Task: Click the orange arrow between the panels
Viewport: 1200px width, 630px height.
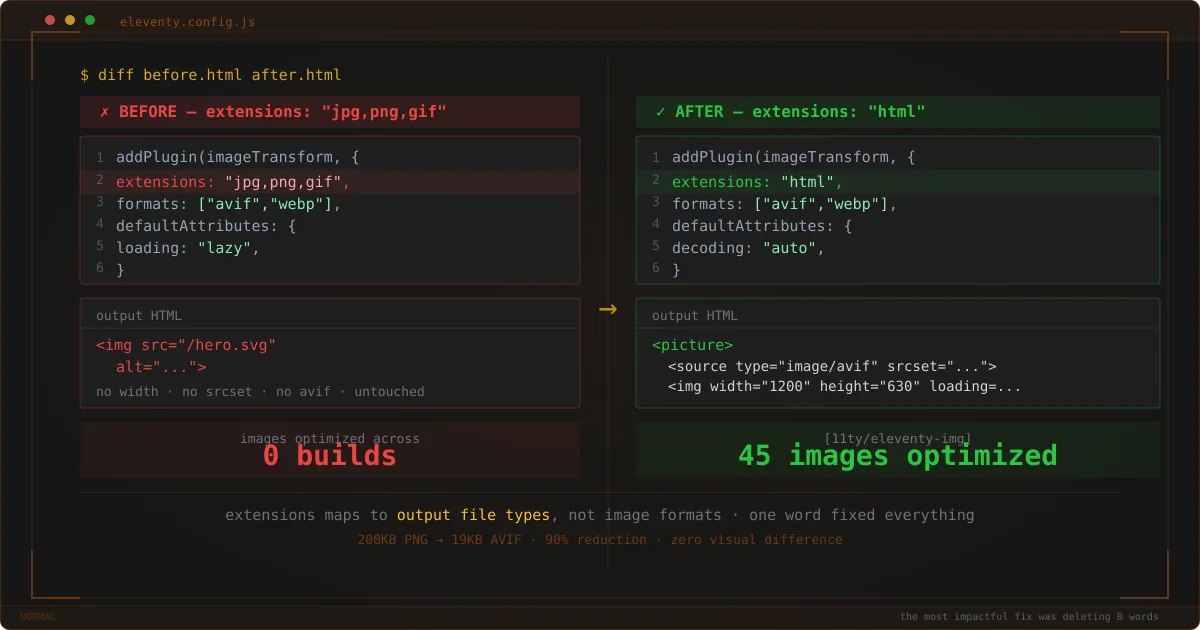Action: pyautogui.click(x=608, y=309)
